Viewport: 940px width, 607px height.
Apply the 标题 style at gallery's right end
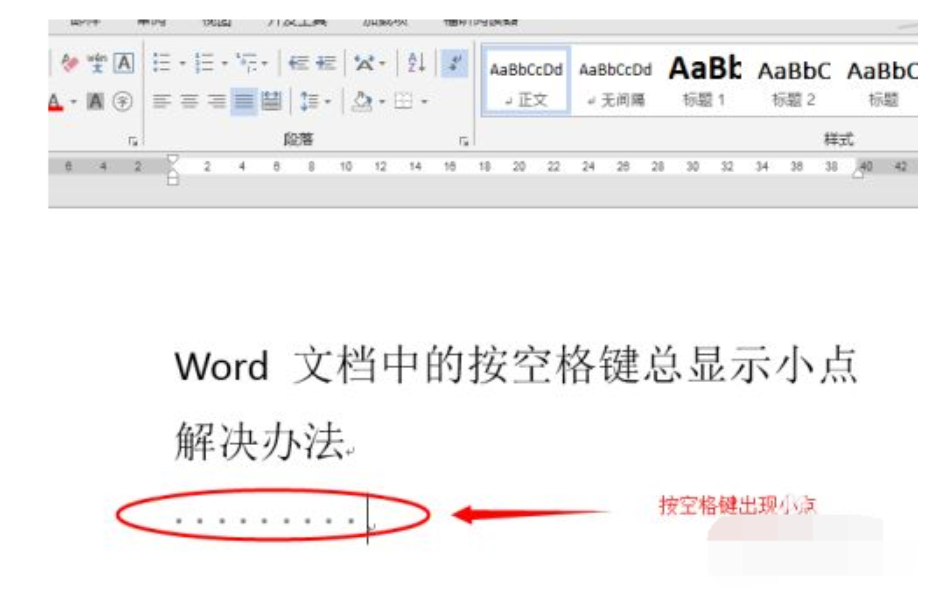point(882,81)
